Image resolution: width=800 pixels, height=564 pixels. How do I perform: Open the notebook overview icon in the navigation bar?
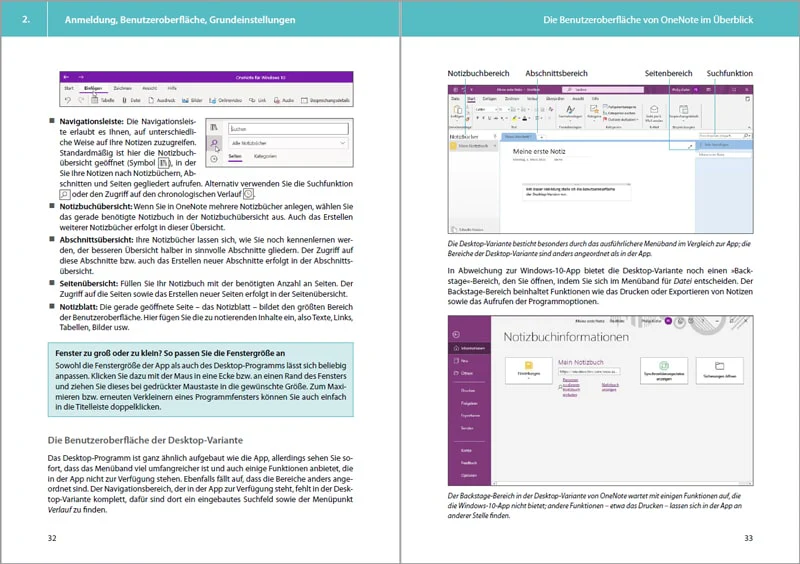pyautogui.click(x=214, y=128)
